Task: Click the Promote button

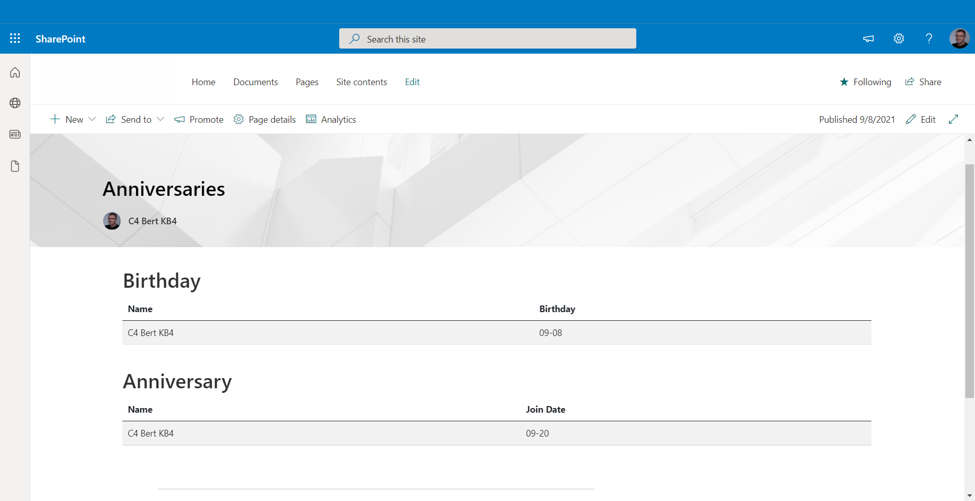Action: [199, 119]
